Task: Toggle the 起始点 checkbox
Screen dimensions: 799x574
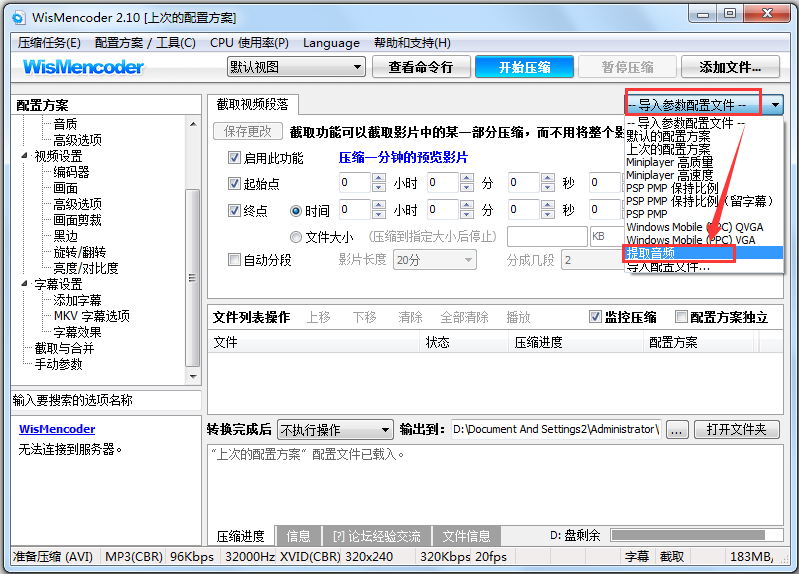Action: (234, 184)
